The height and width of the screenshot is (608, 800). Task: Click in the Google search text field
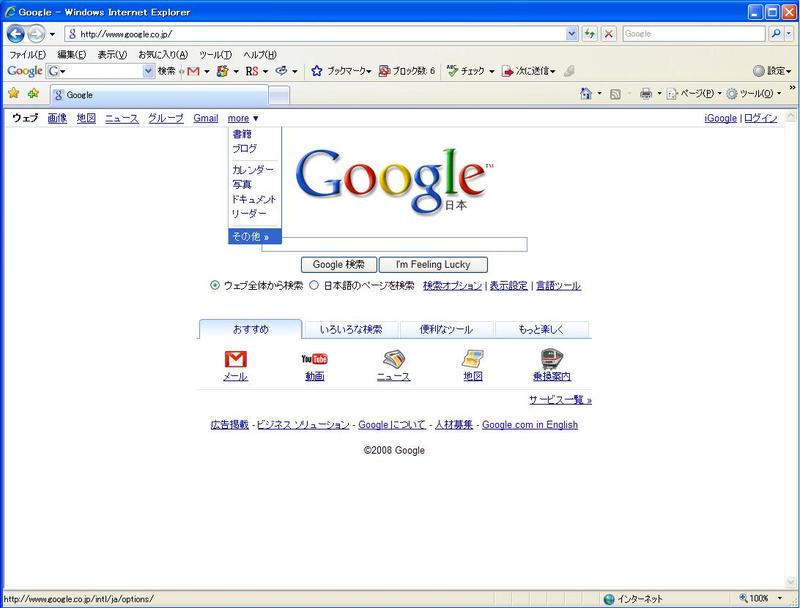(394, 244)
